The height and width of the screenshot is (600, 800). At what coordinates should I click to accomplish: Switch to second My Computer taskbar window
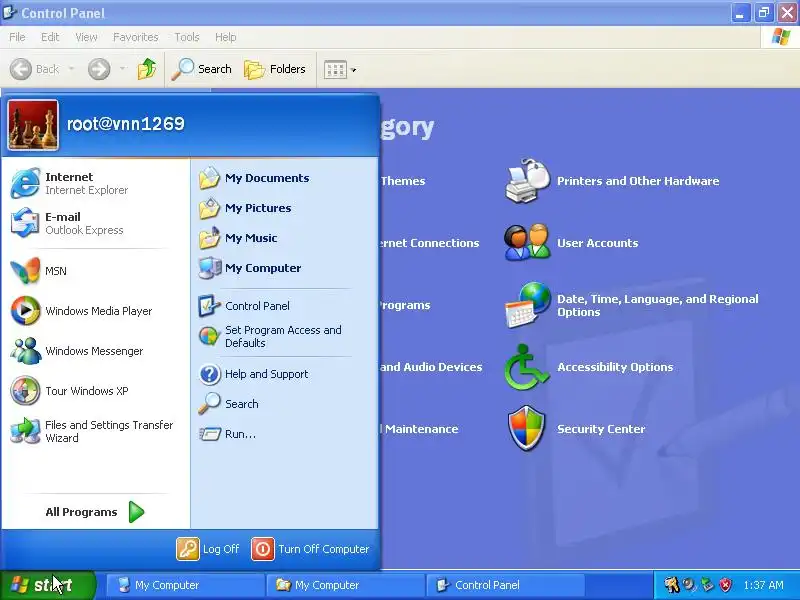tap(345, 585)
